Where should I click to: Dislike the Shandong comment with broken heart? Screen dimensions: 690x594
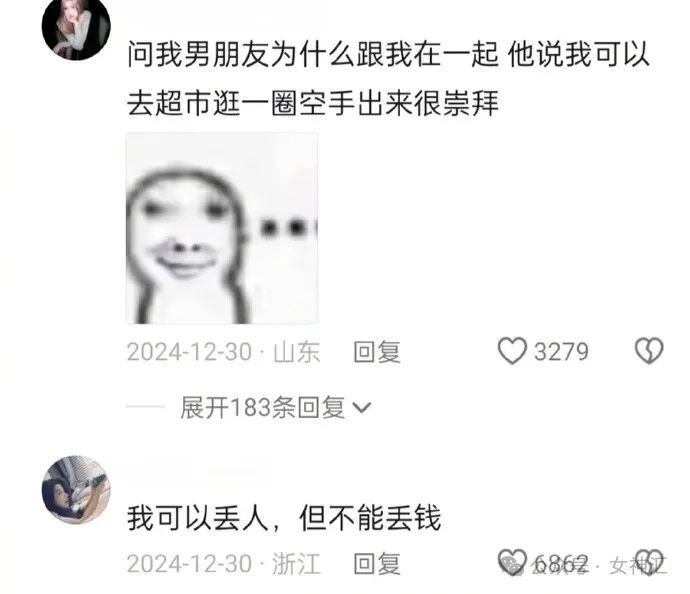(x=649, y=351)
